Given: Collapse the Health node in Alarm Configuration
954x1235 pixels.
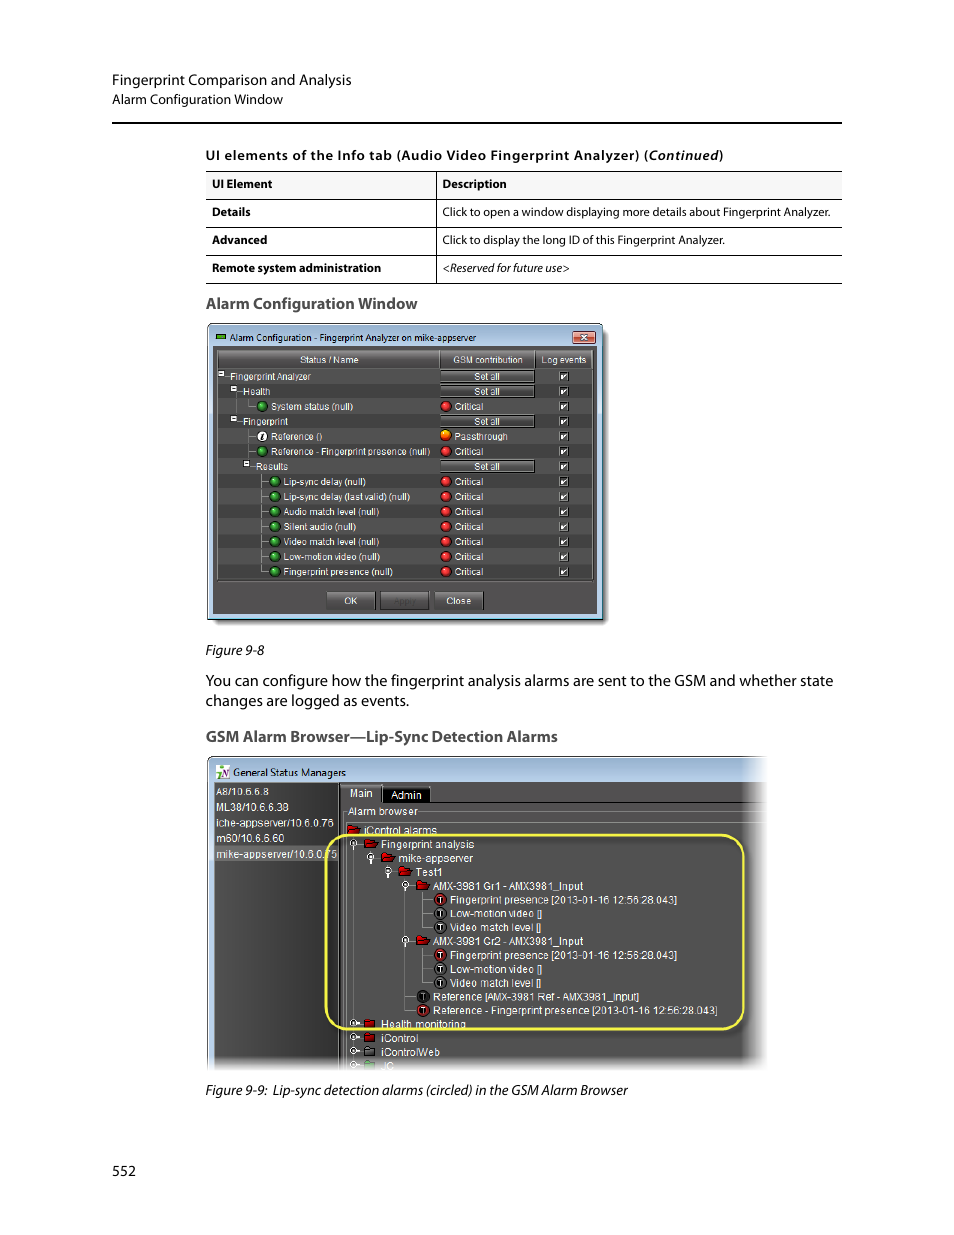Looking at the screenshot, I should coord(234,389).
